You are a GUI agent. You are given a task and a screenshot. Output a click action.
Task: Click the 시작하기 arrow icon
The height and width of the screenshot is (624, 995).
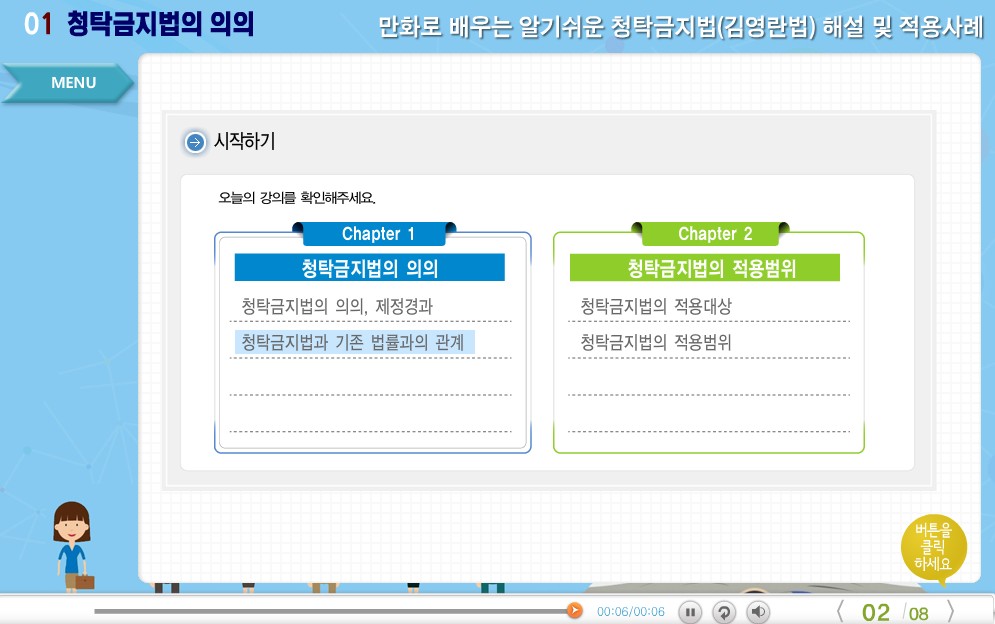coord(195,143)
